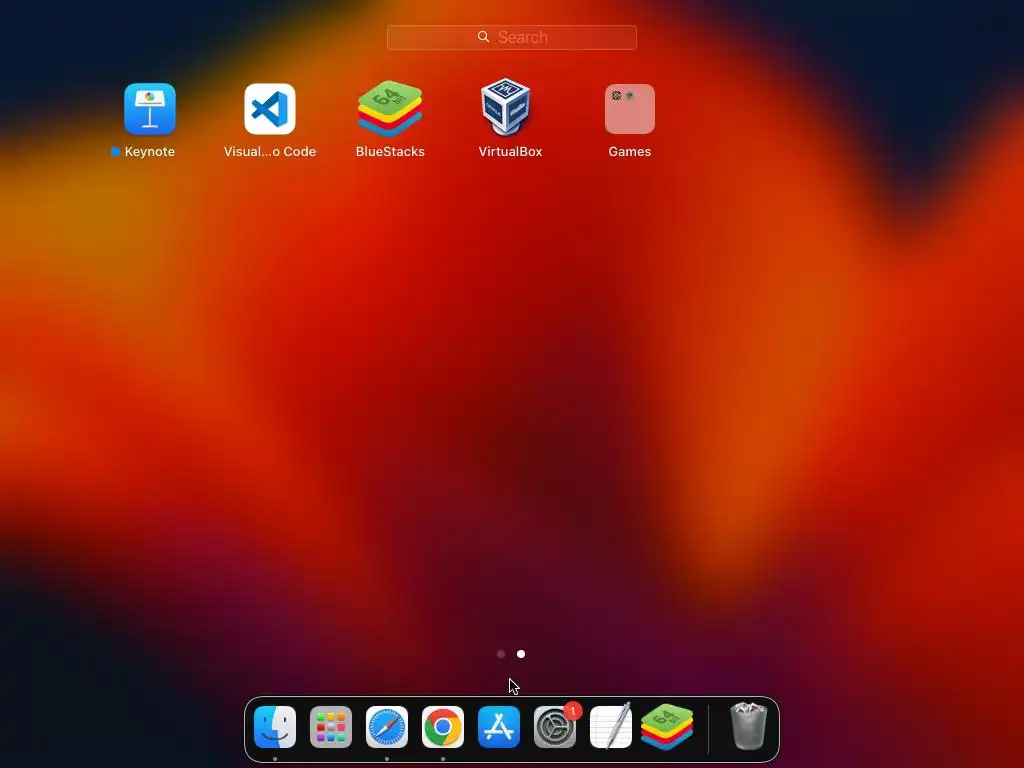1024x768 pixels.
Task: Click the "Games" folder label
Action: pyautogui.click(x=630, y=152)
